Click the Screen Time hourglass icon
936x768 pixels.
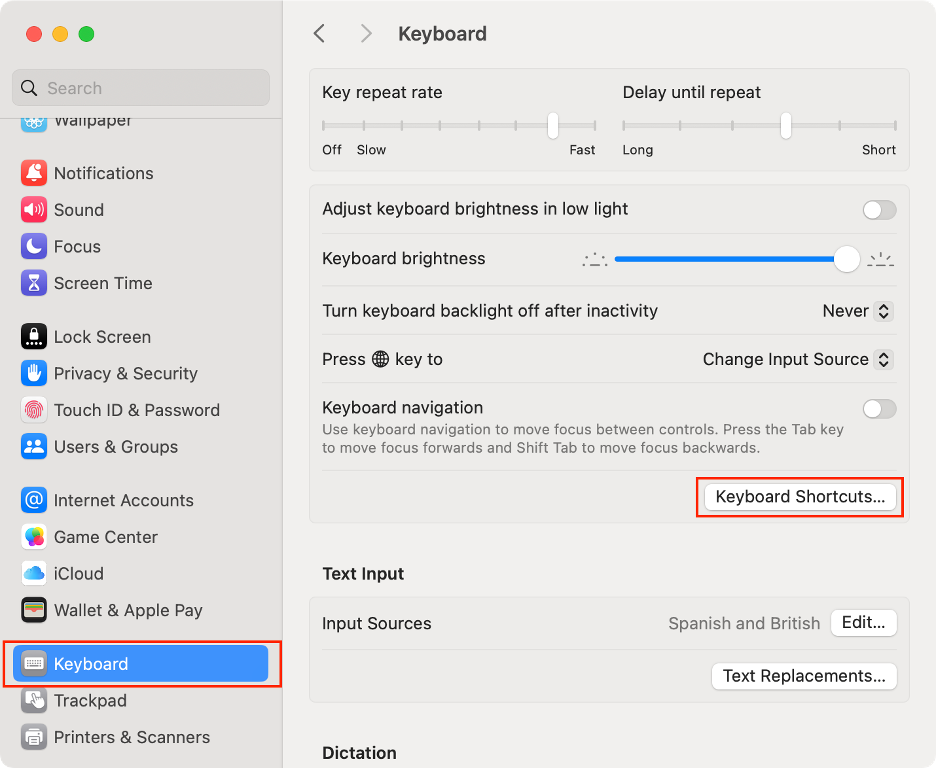tap(31, 283)
